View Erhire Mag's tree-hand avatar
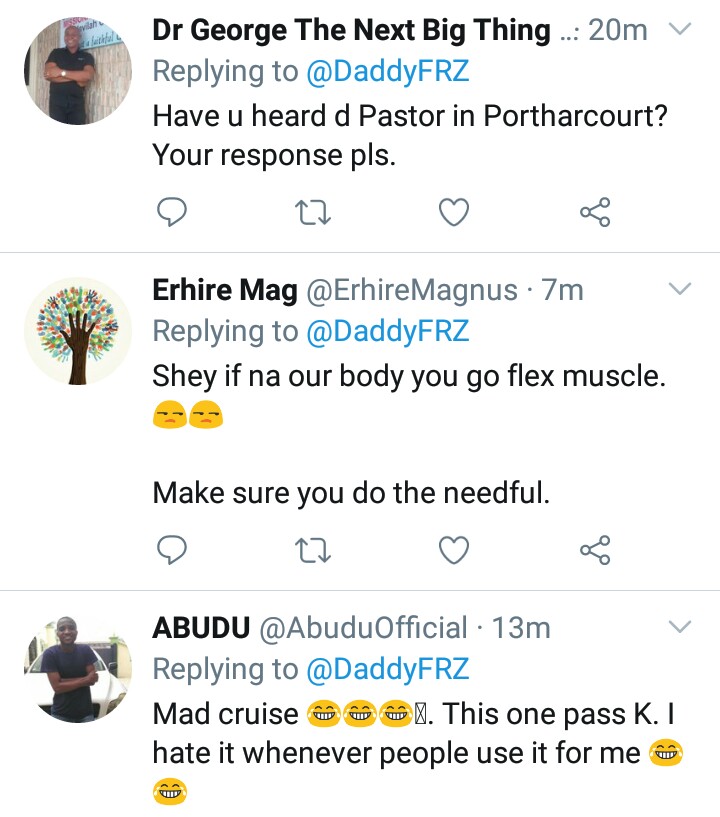This screenshot has width=720, height=817. pos(78,331)
